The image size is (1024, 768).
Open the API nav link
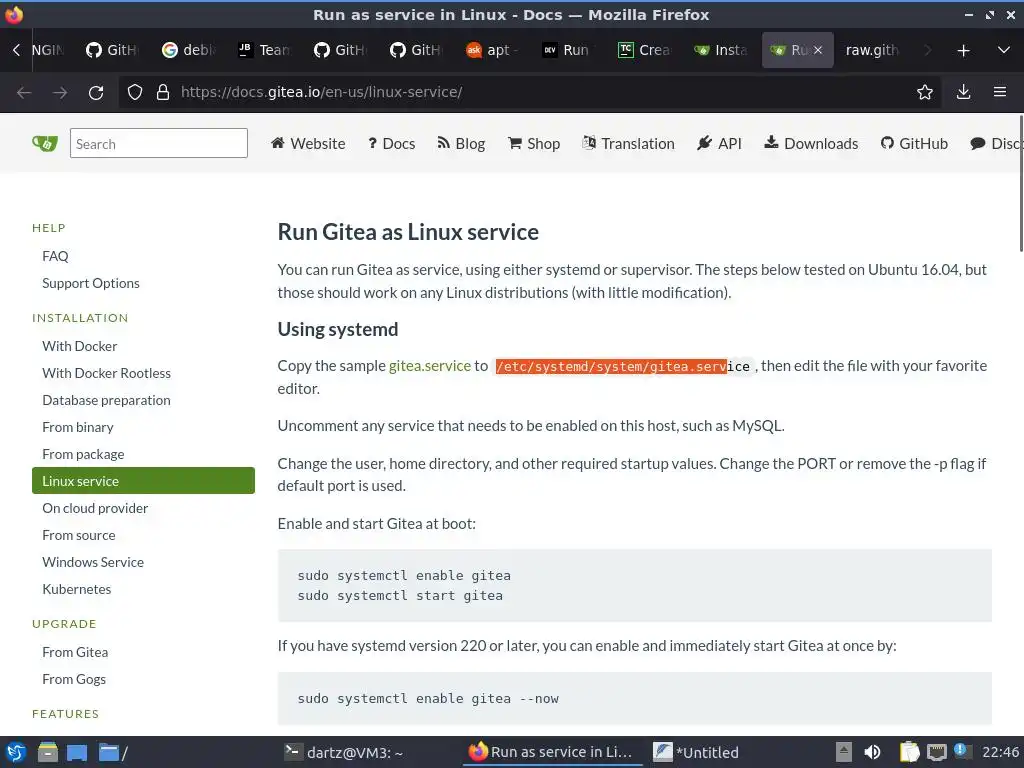point(719,144)
